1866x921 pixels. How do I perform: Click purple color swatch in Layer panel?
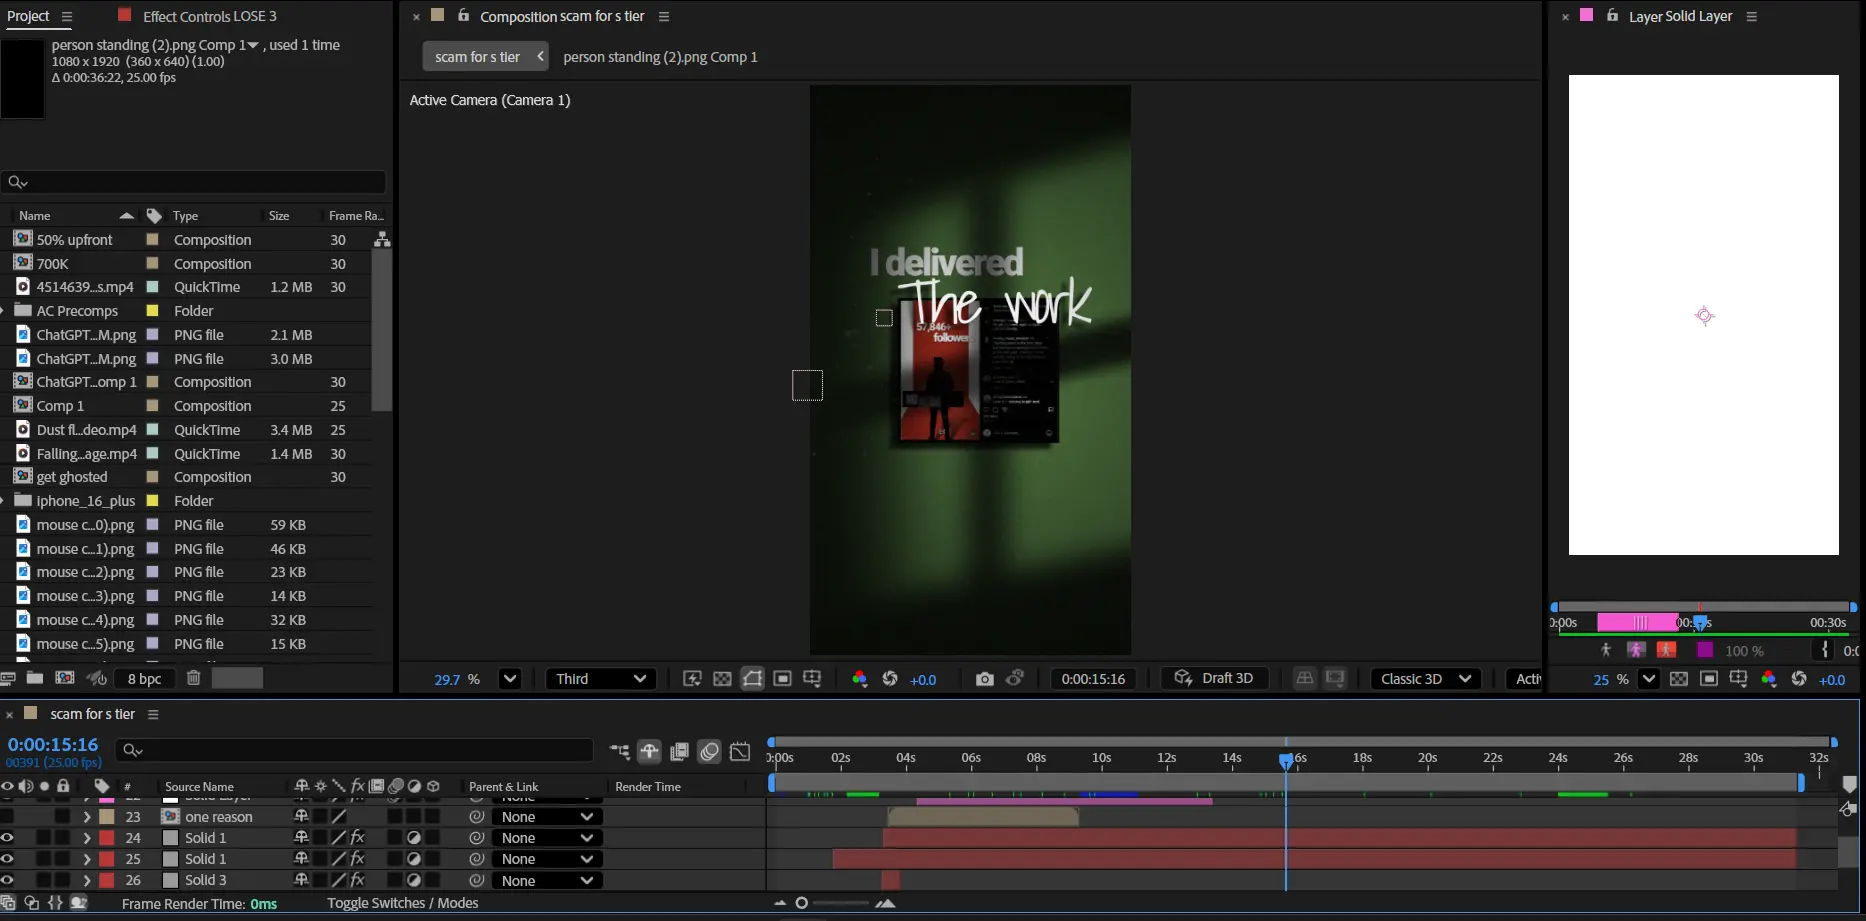click(x=1705, y=650)
